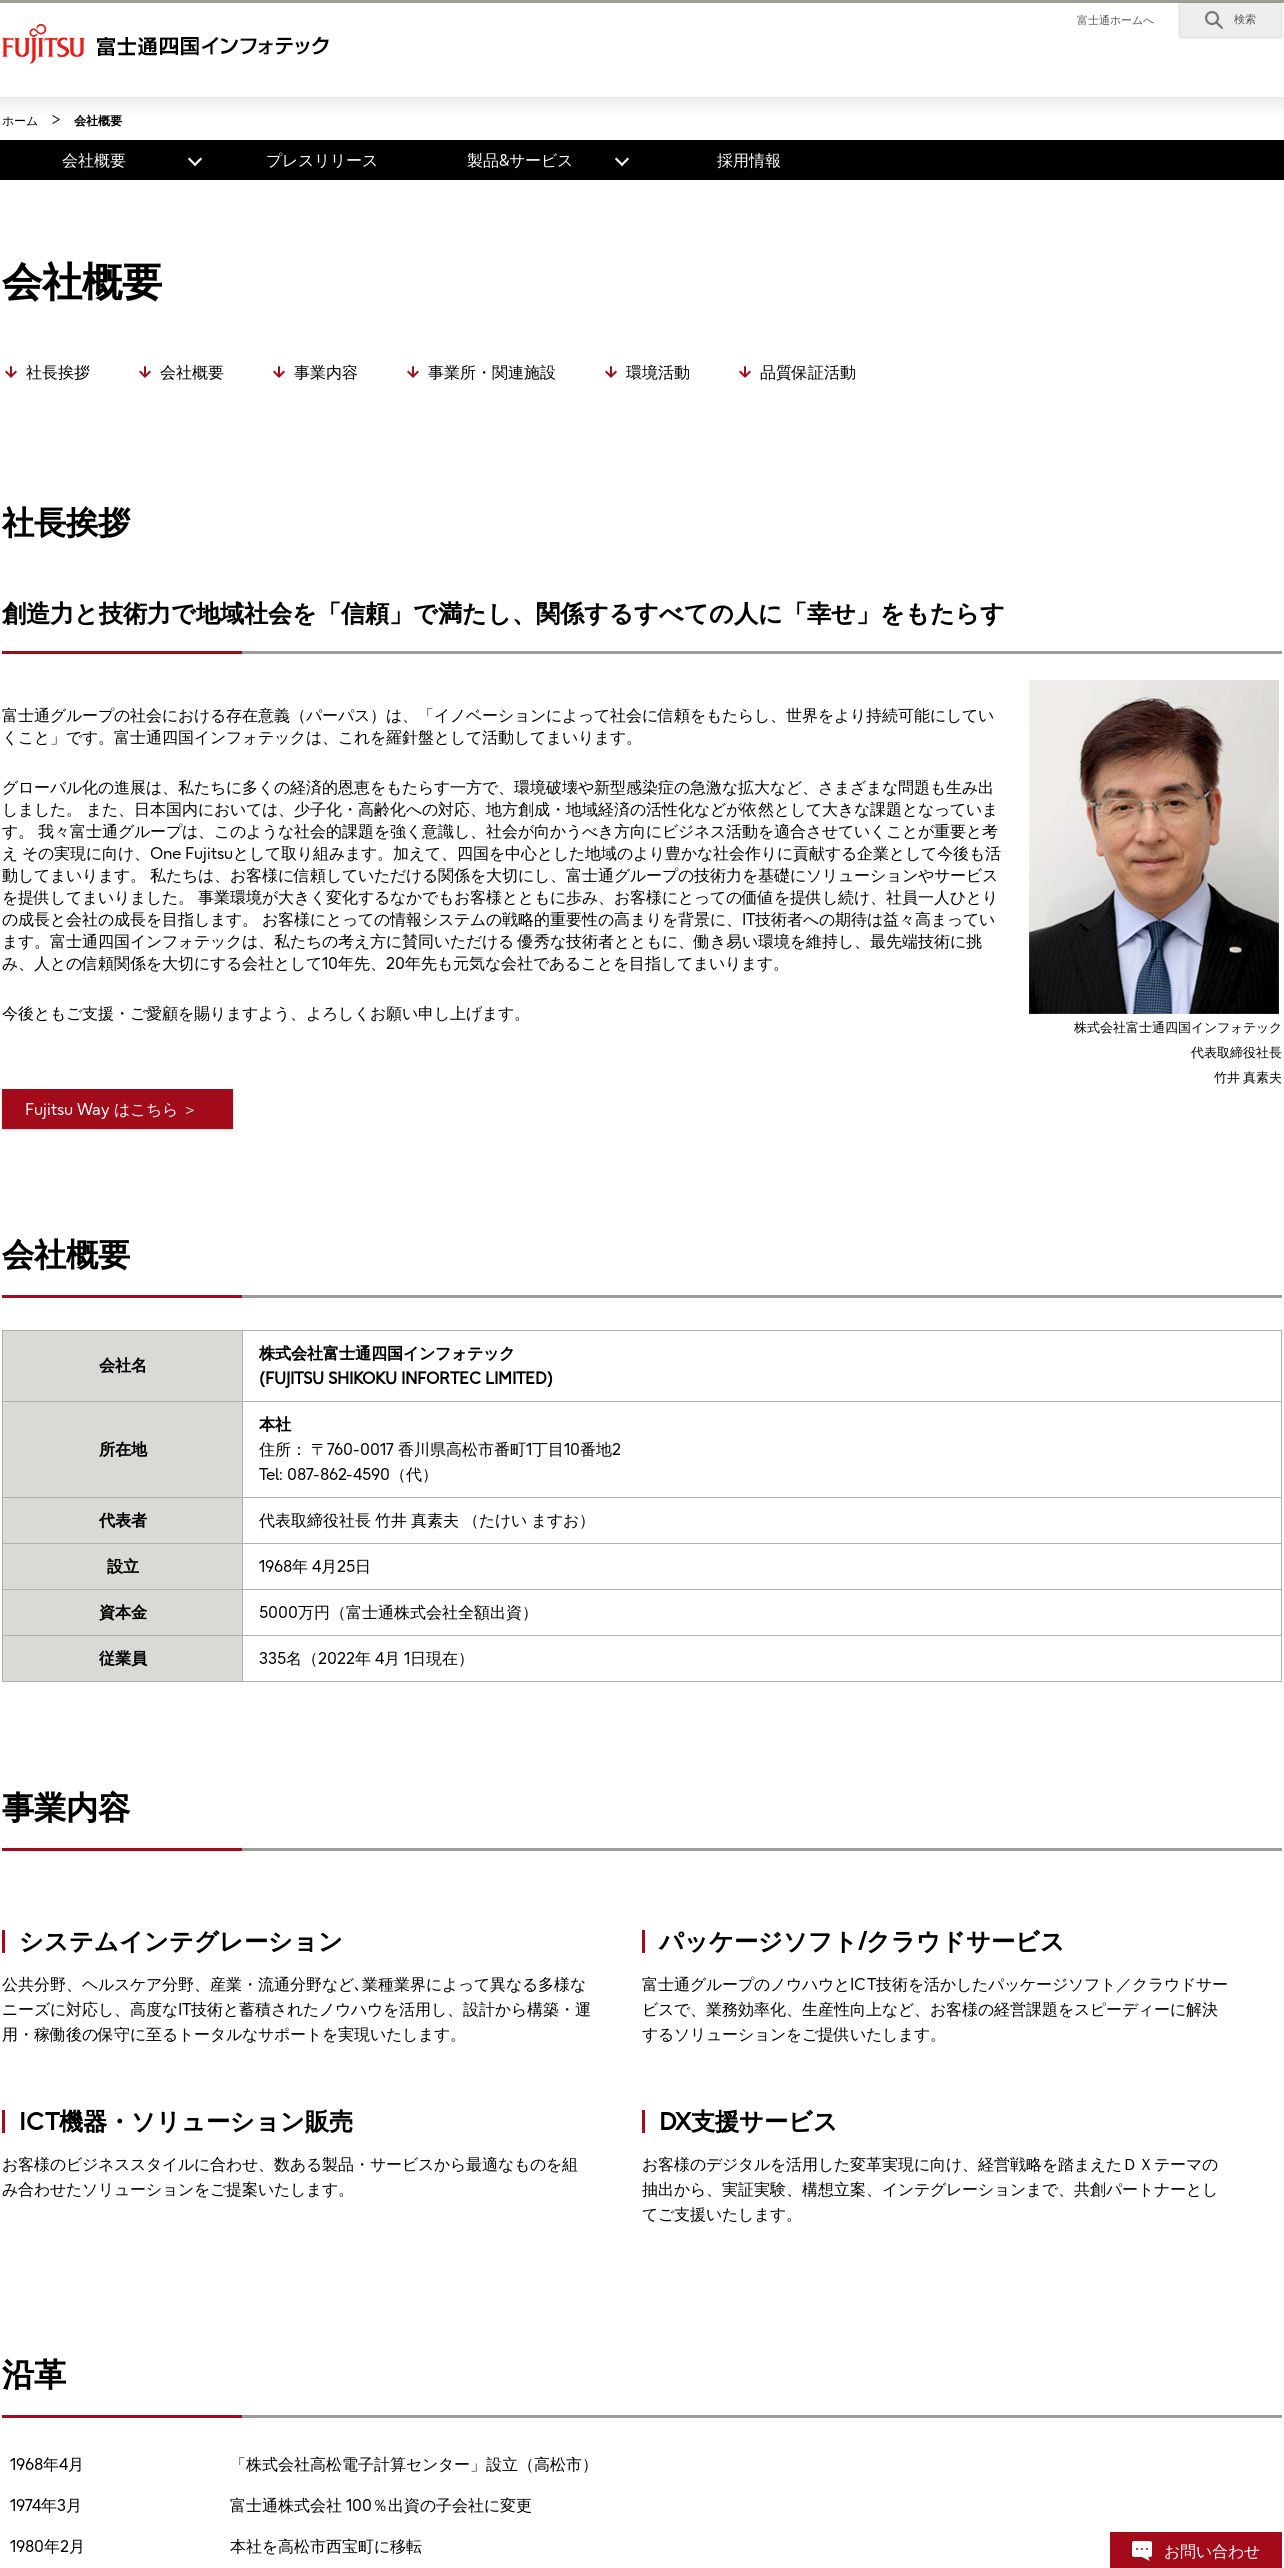Click the FUJITSU SHIKOKU INFORTEC LIMITED text
This screenshot has width=1284, height=2568.
pyautogui.click(x=406, y=1378)
